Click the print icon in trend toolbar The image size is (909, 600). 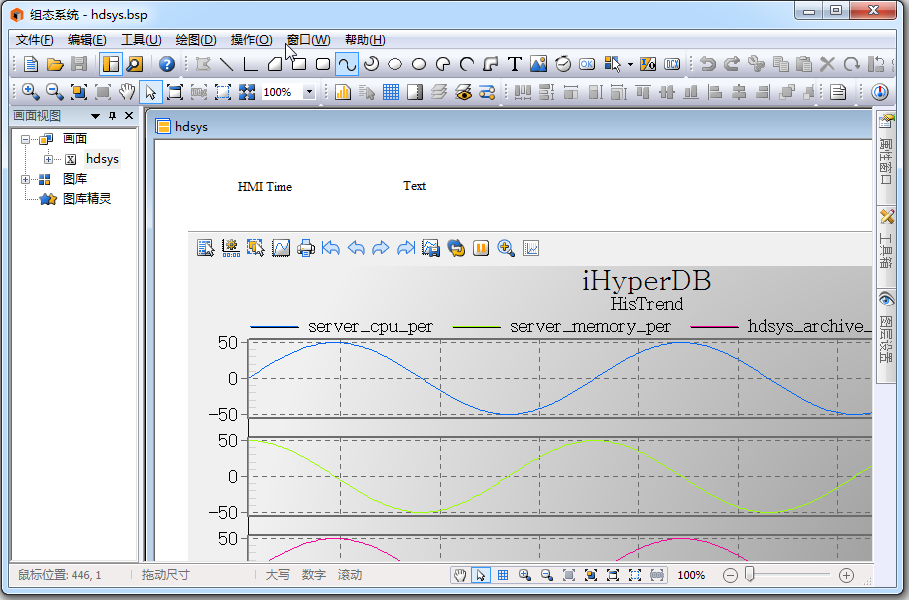point(306,248)
